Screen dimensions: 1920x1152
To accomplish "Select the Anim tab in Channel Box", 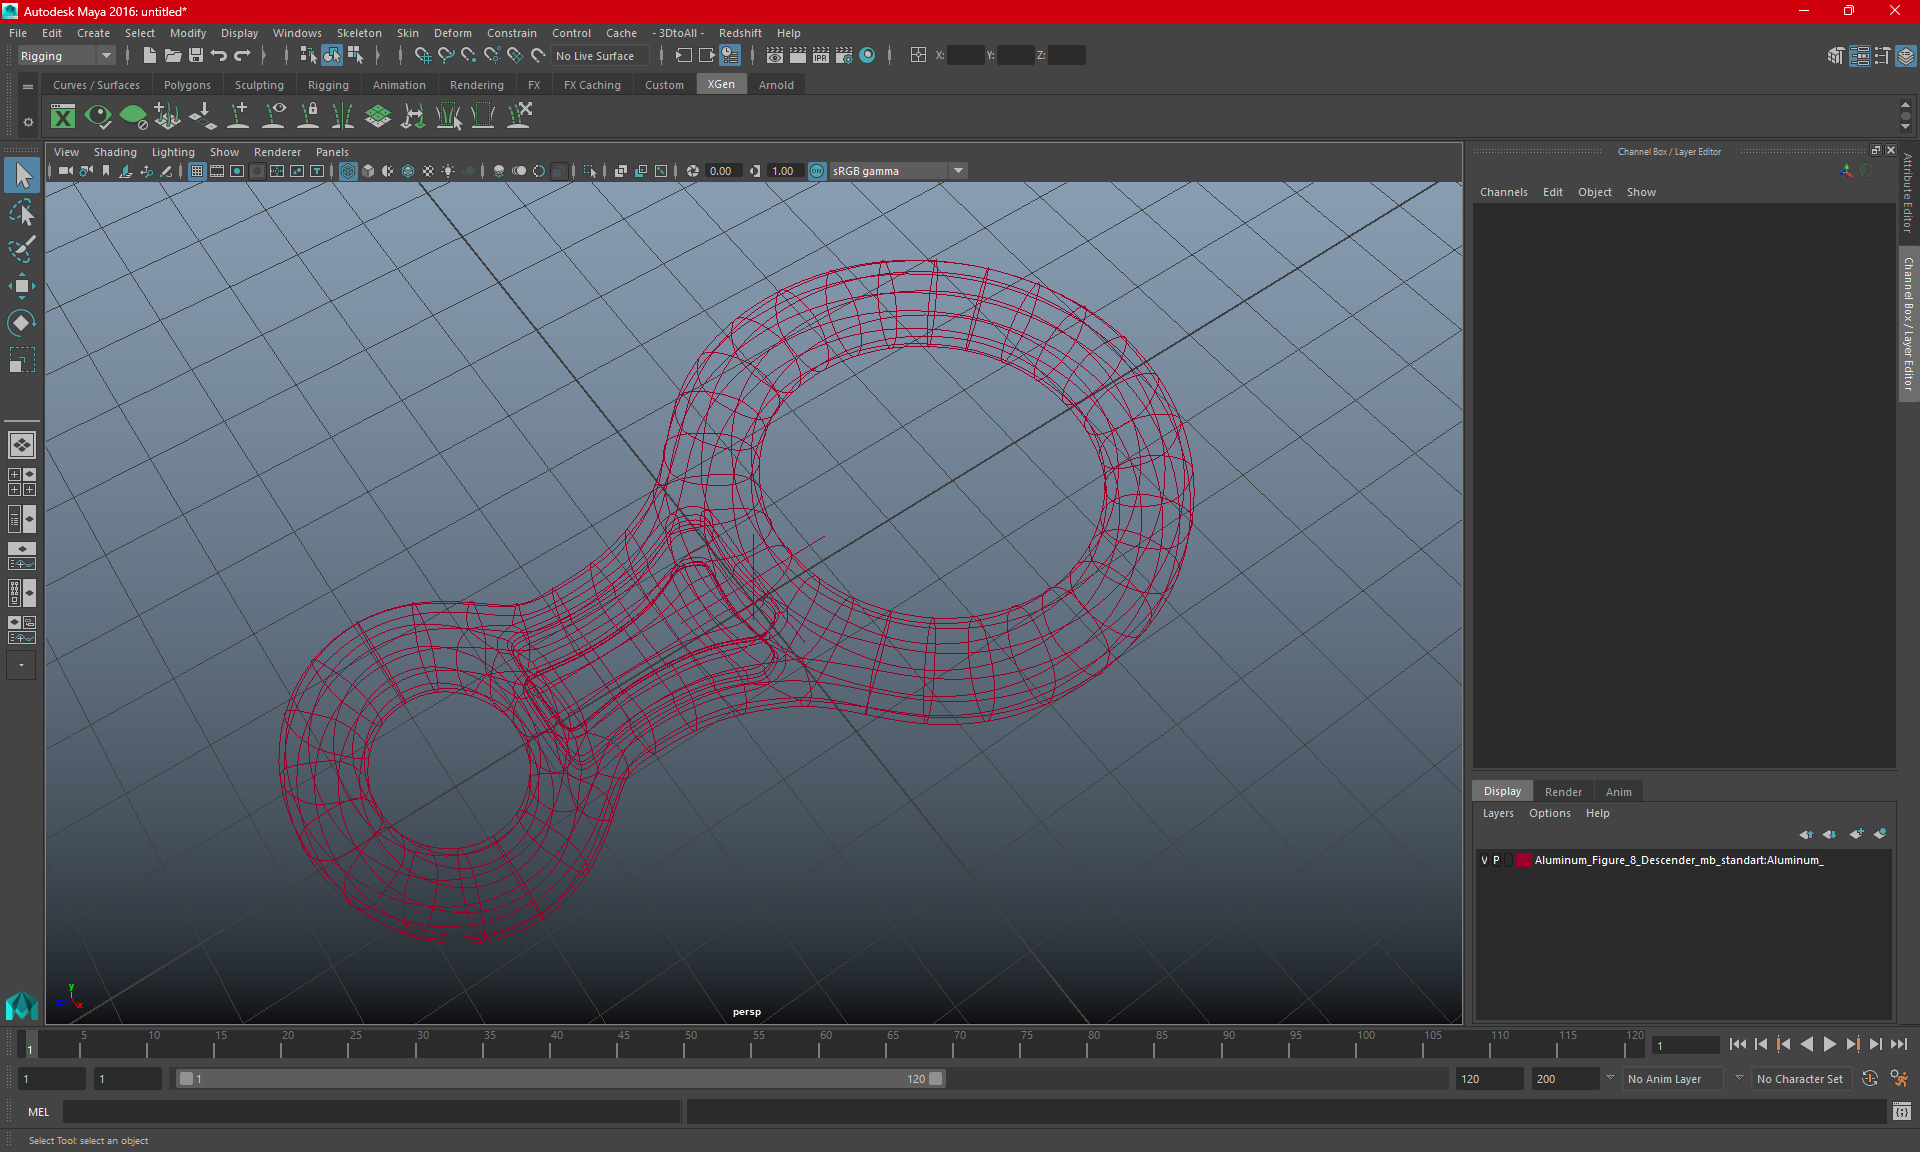I will click(x=1618, y=790).
